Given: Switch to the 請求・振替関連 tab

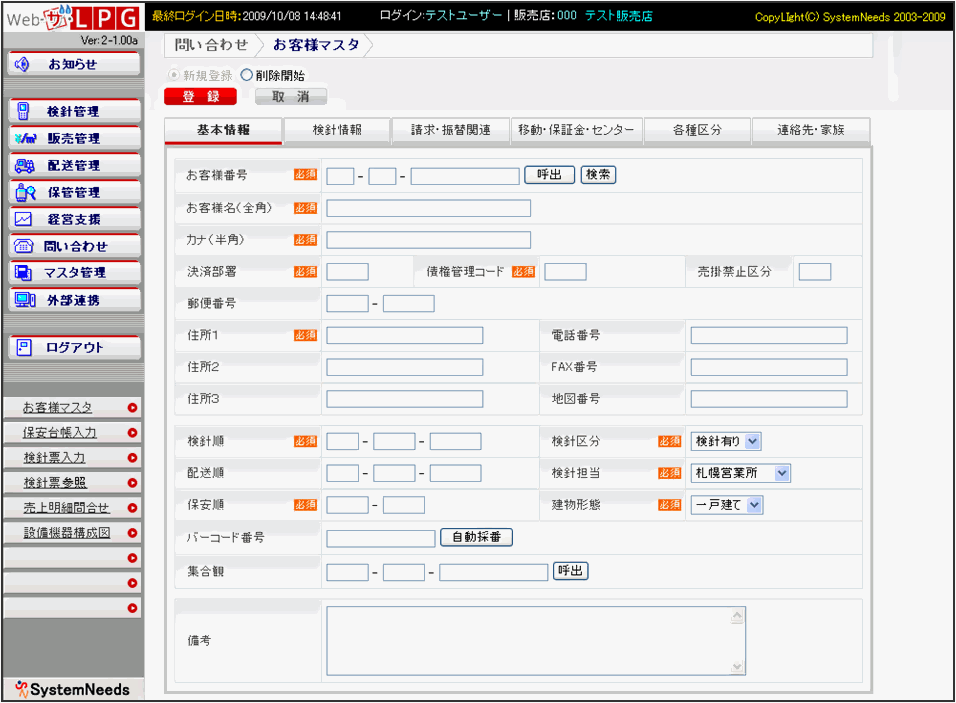Looking at the screenshot, I should [451, 130].
